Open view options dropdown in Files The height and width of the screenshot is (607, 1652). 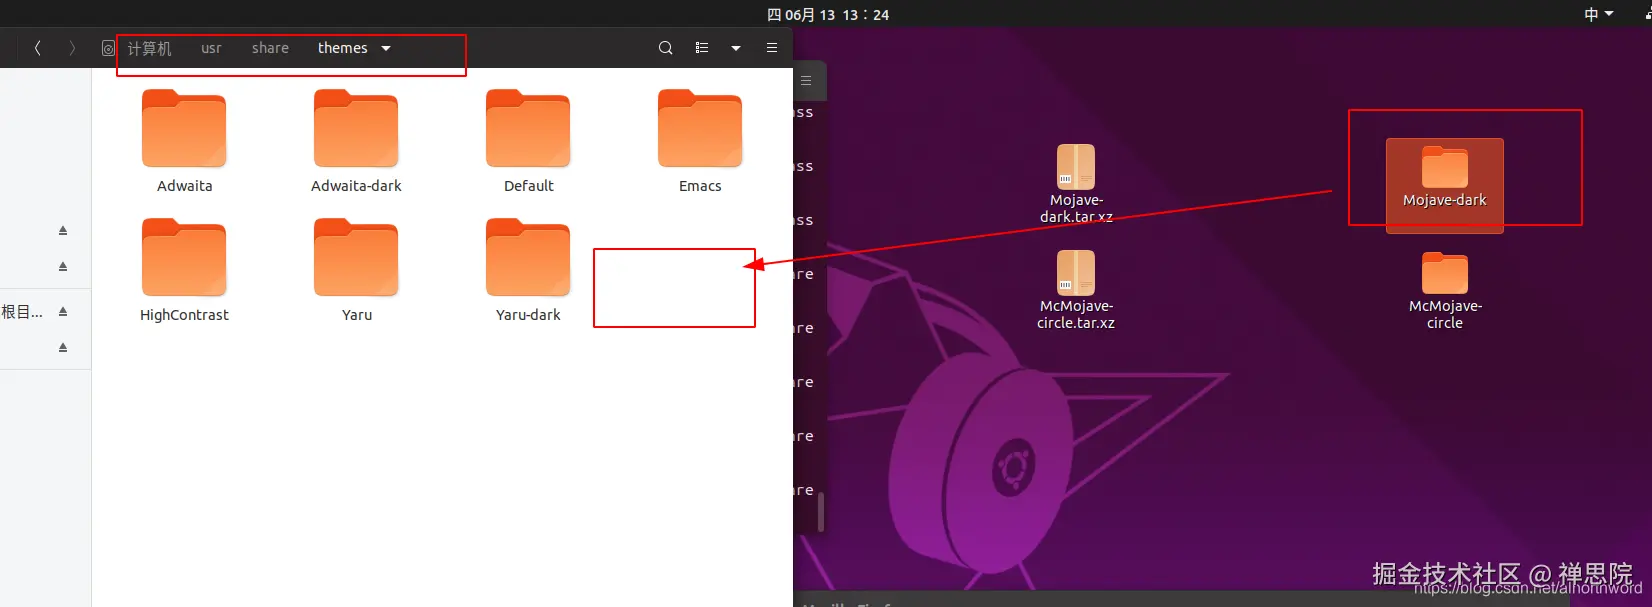pyautogui.click(x=736, y=48)
